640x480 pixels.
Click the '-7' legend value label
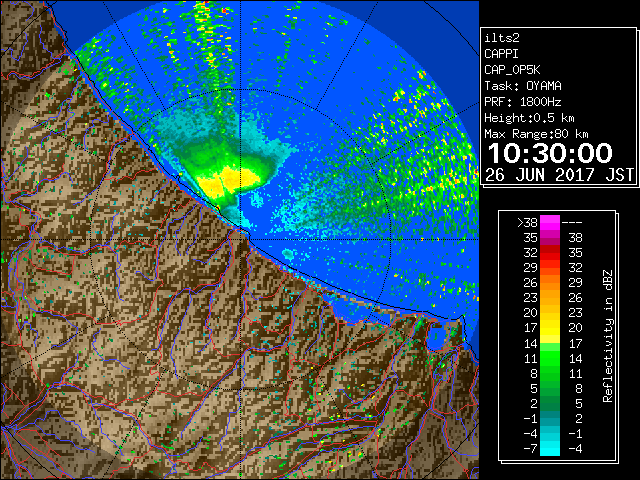(530, 449)
